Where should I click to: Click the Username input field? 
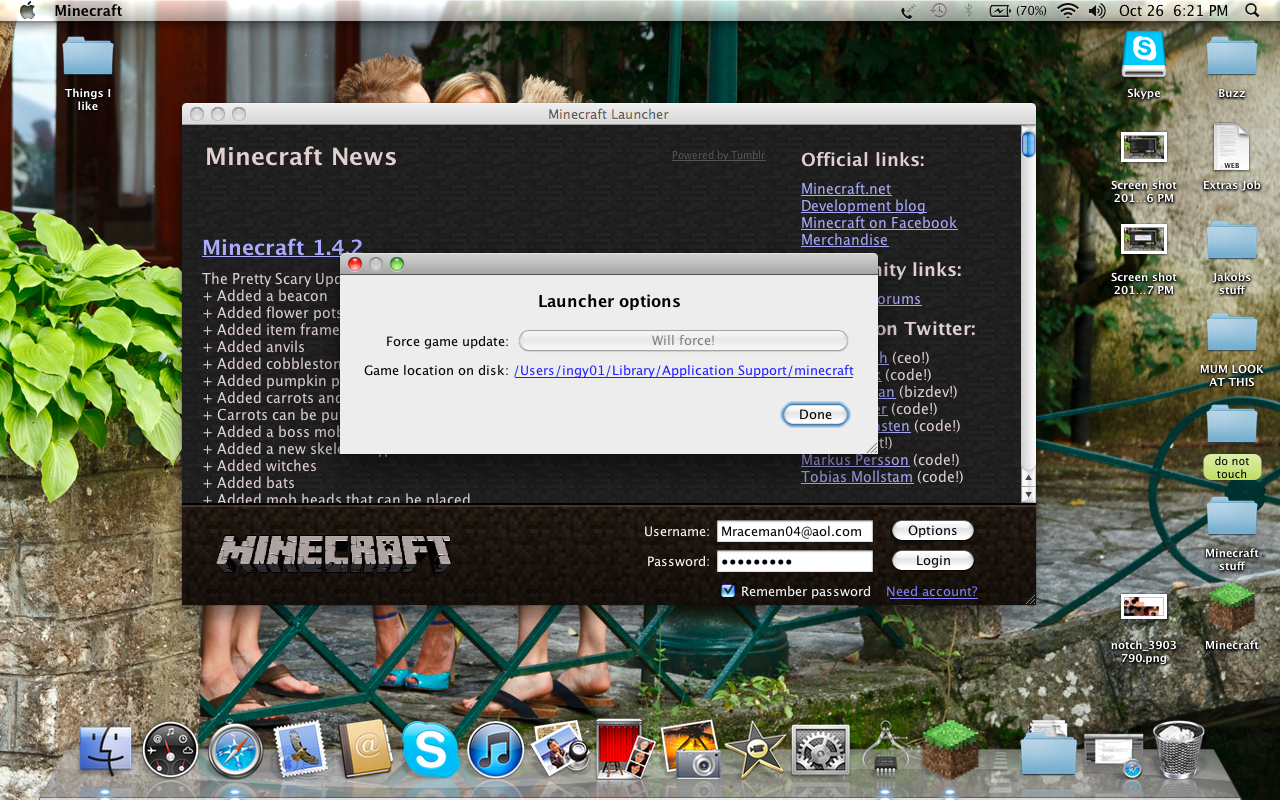(795, 531)
